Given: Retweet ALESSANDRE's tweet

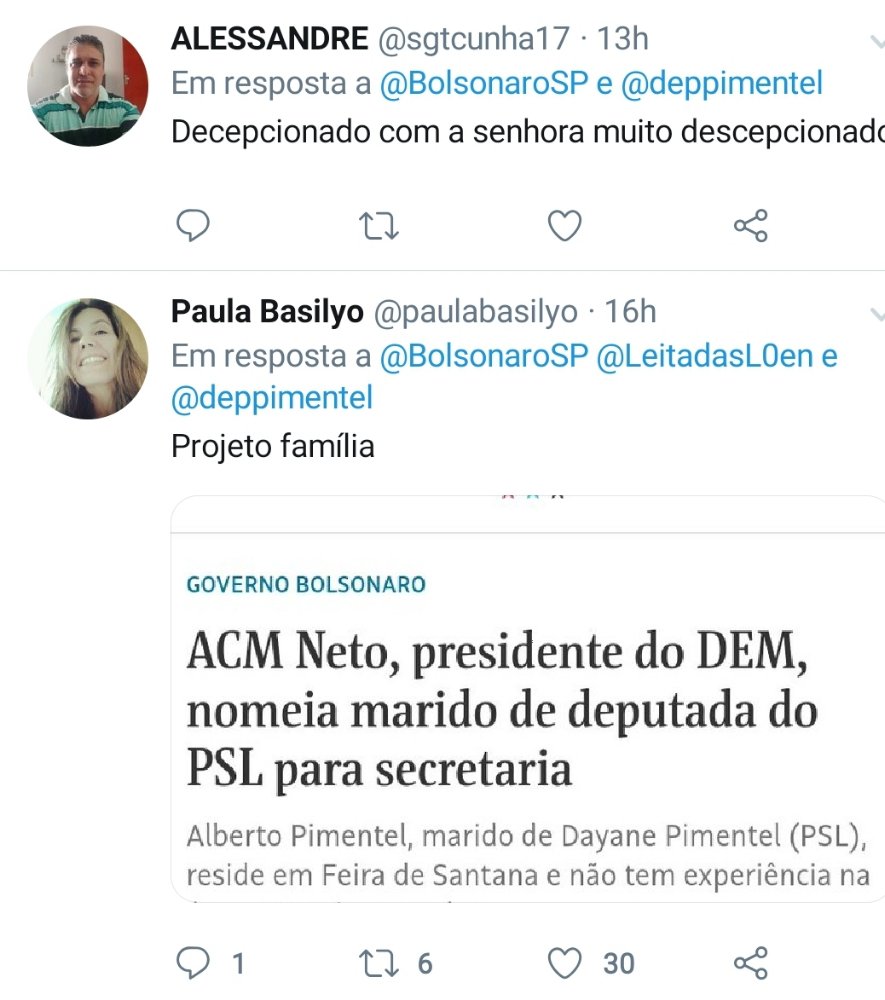Looking at the screenshot, I should point(379,227).
